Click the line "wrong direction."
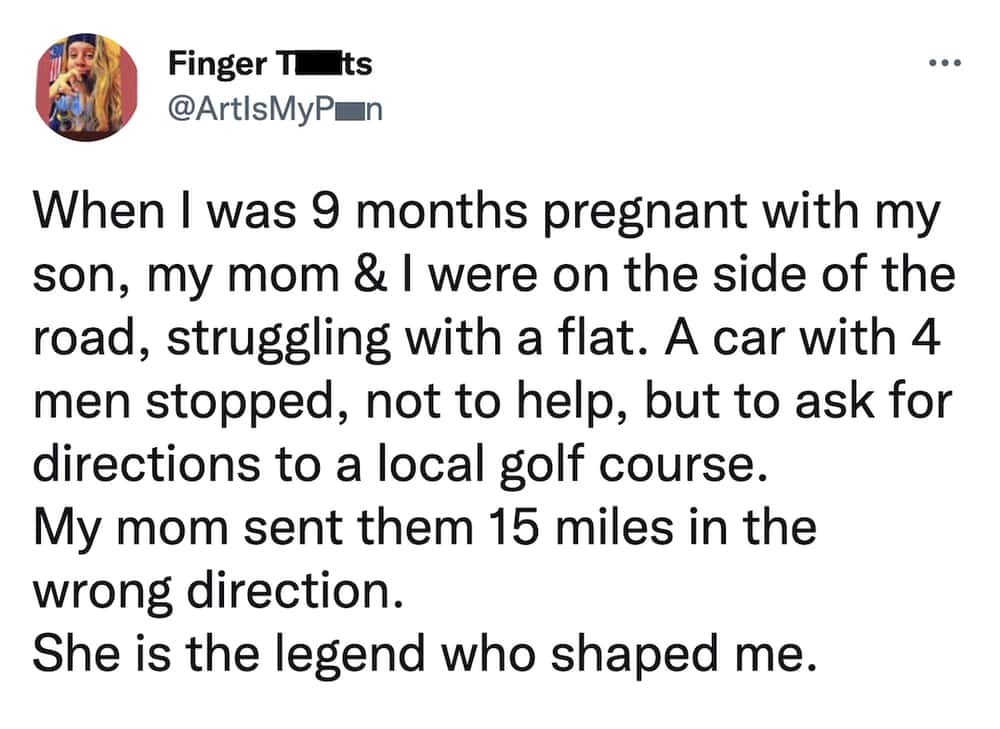The image size is (1000, 729). (217, 593)
